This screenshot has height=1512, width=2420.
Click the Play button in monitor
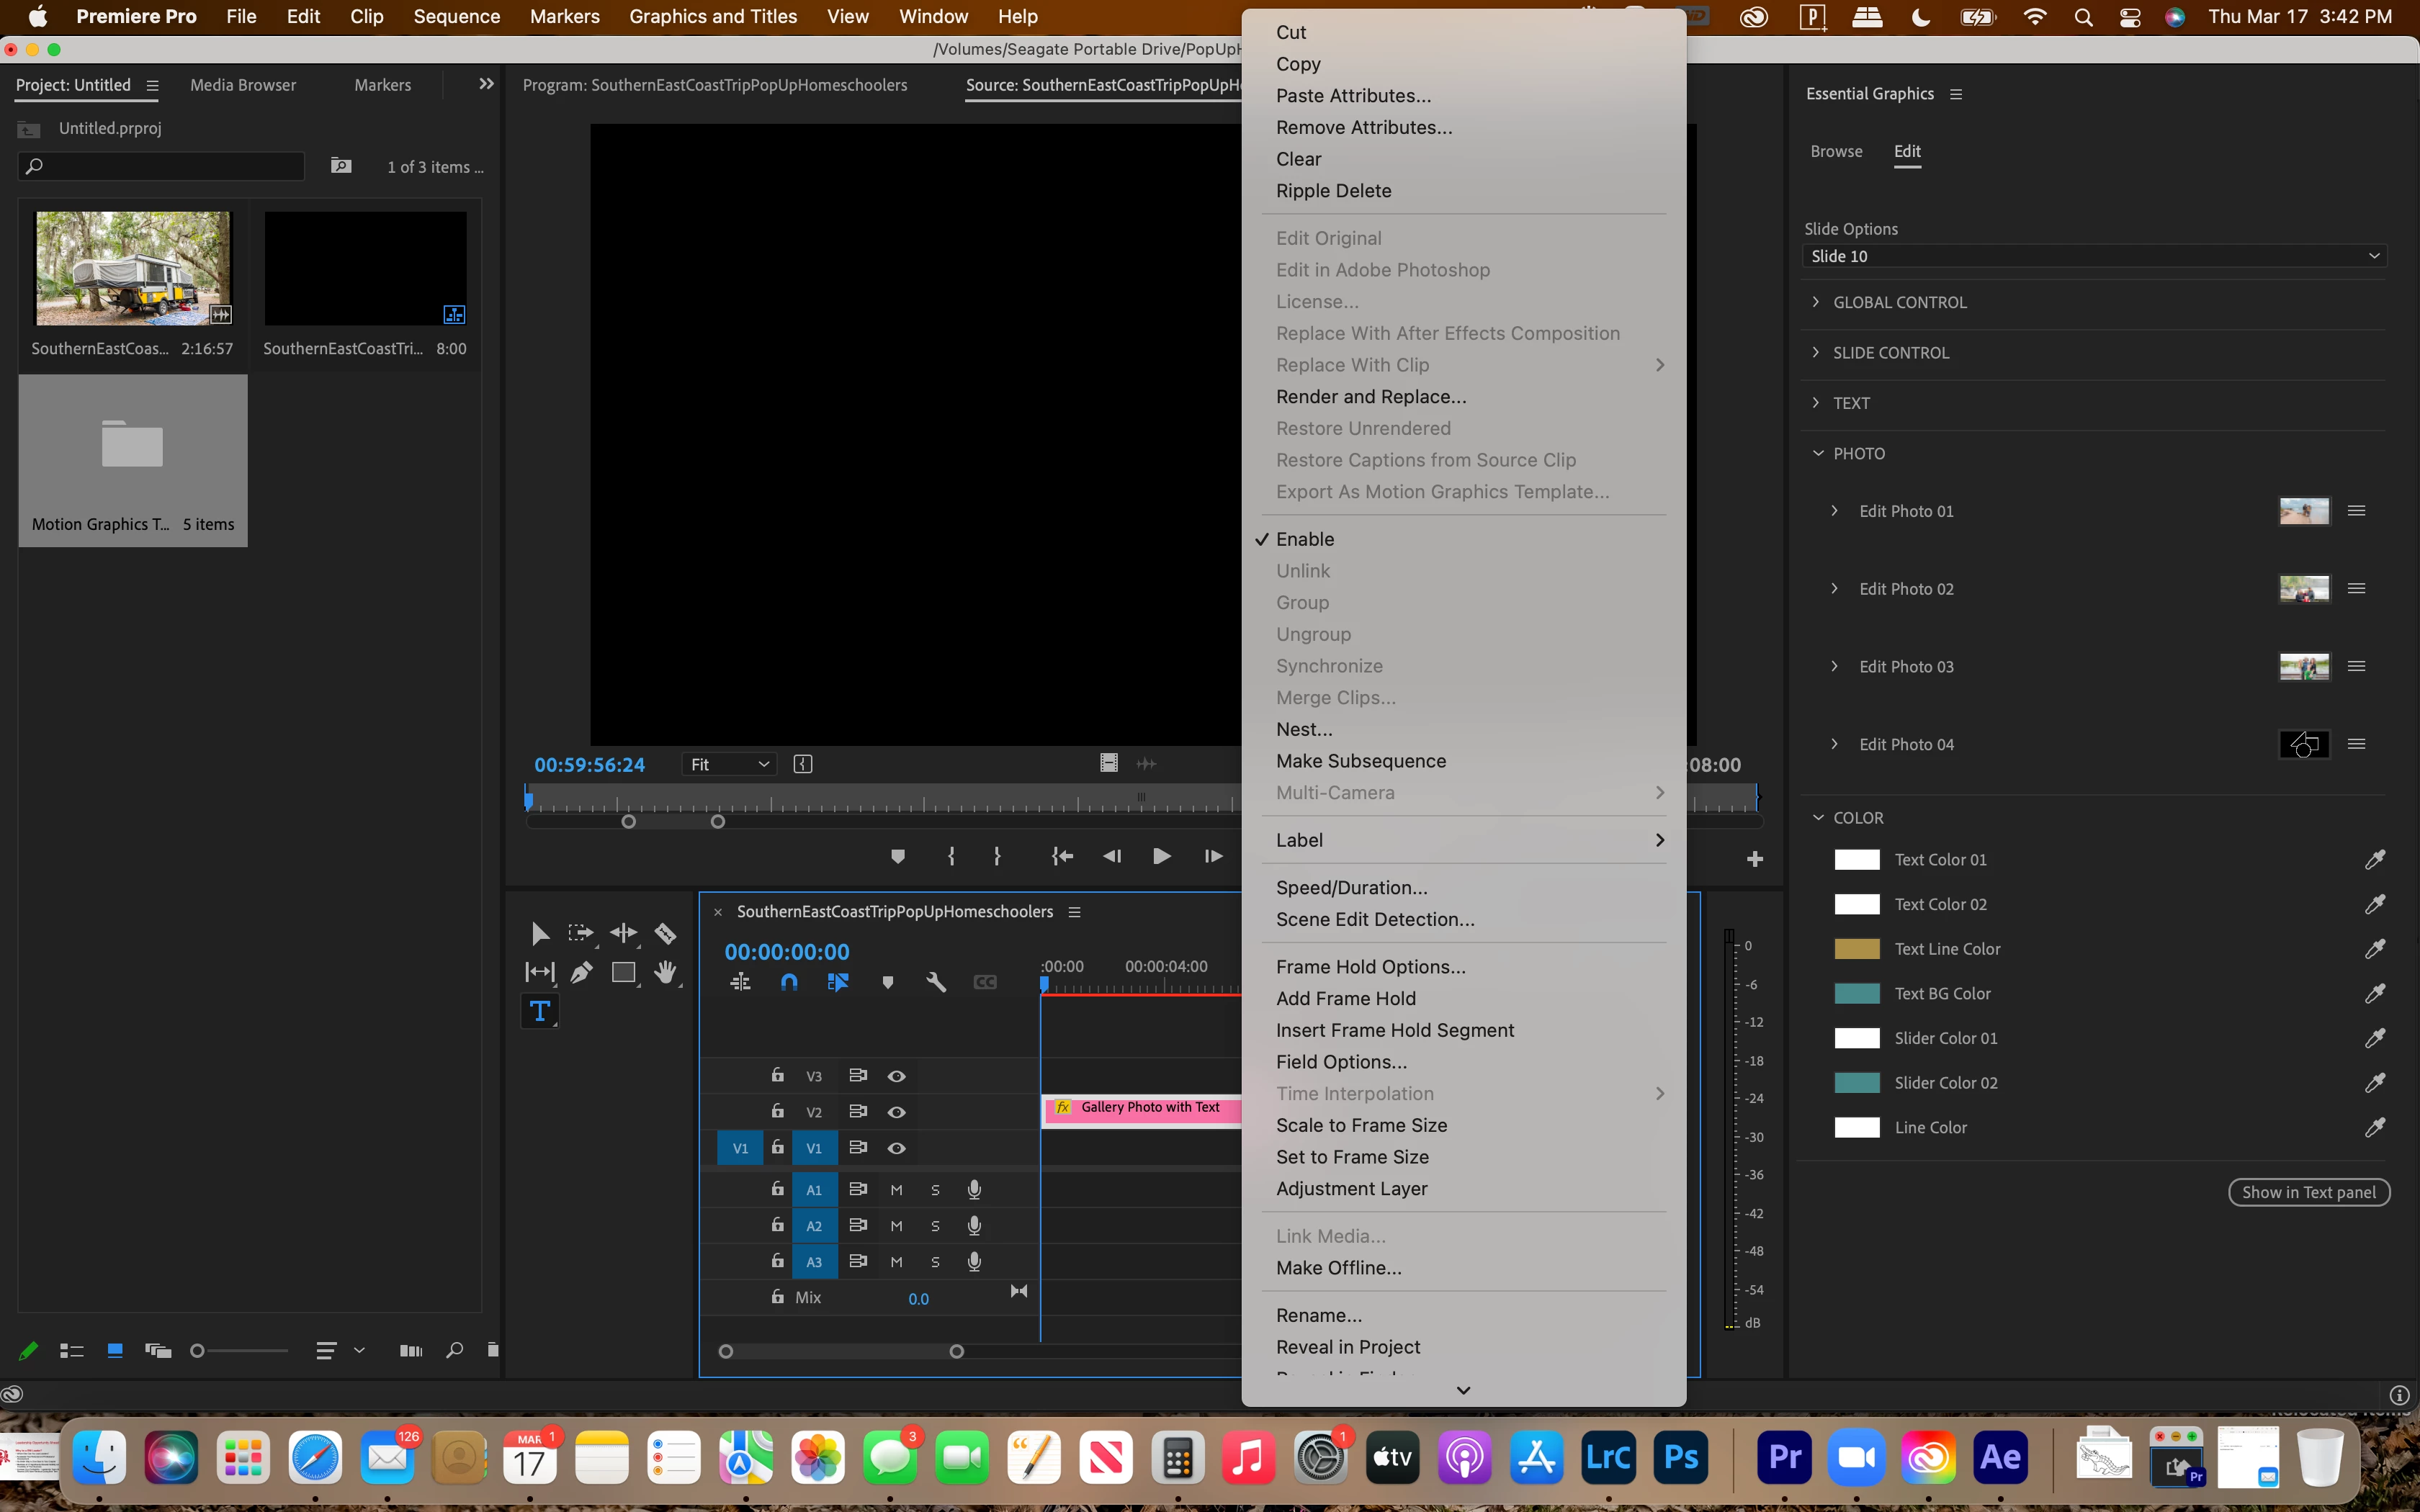pos(1161,856)
